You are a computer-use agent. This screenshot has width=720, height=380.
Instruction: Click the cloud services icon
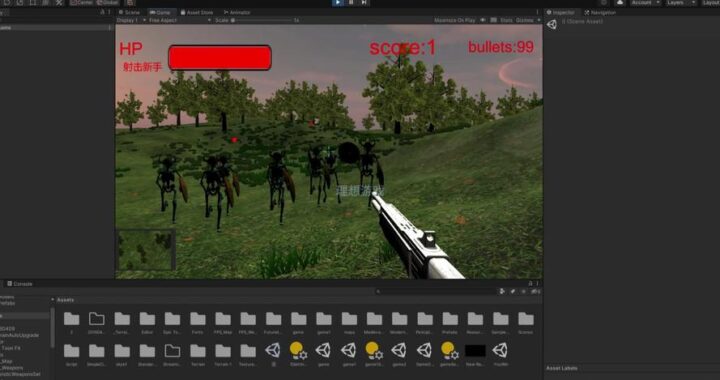(620, 2)
